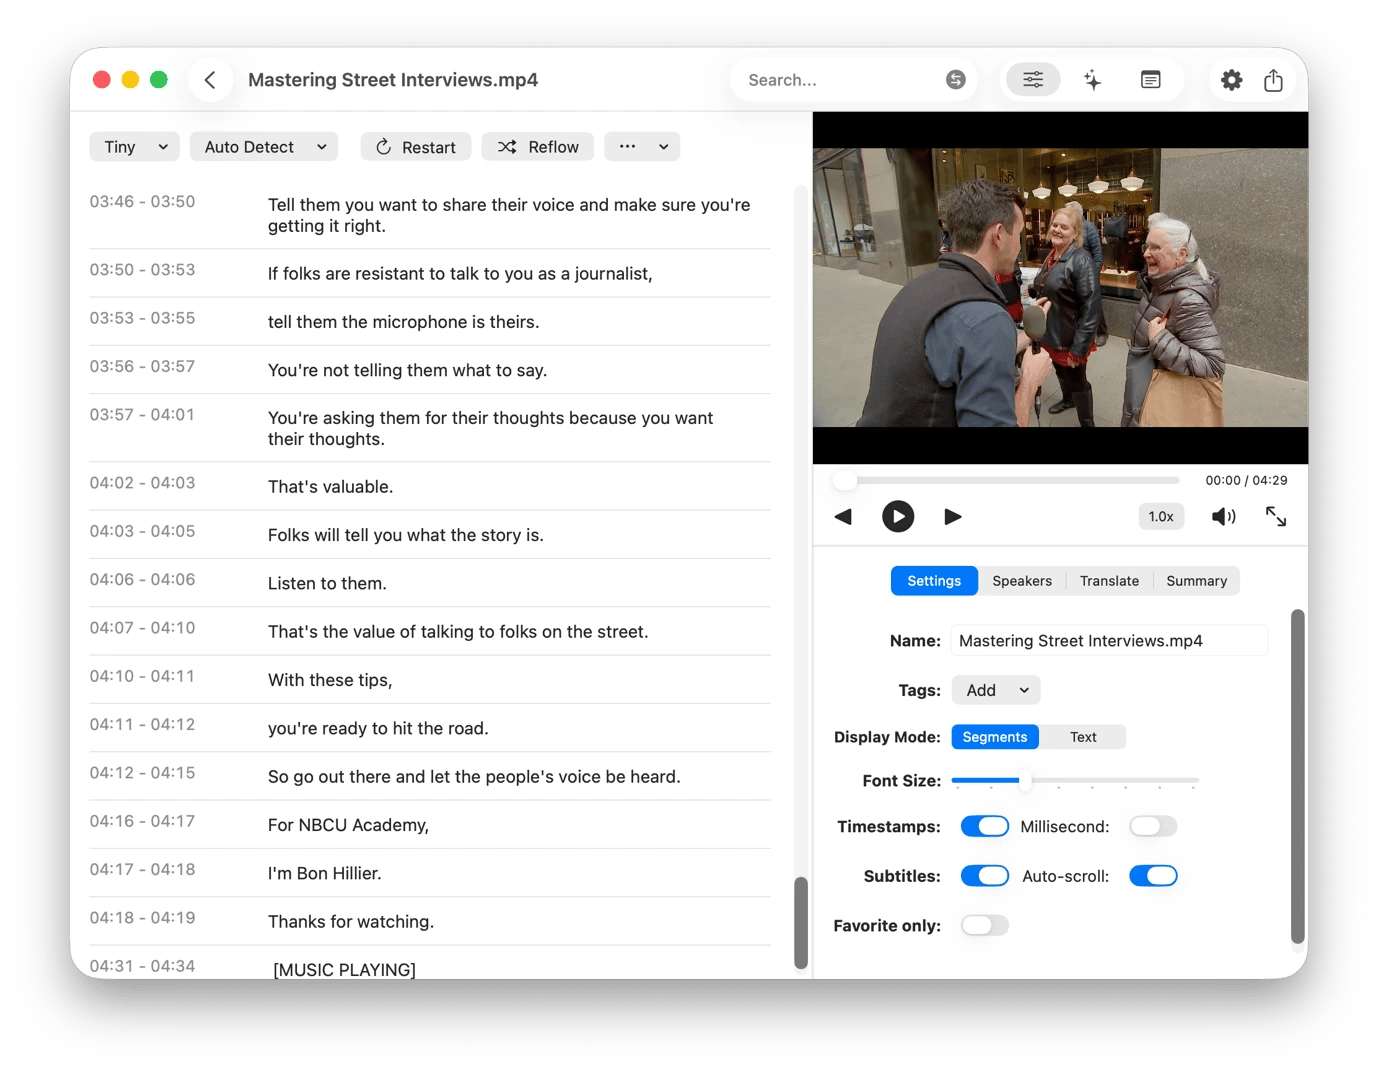Toggle the settings sliders panel icon
This screenshot has width=1378, height=1071.
(x=1033, y=80)
